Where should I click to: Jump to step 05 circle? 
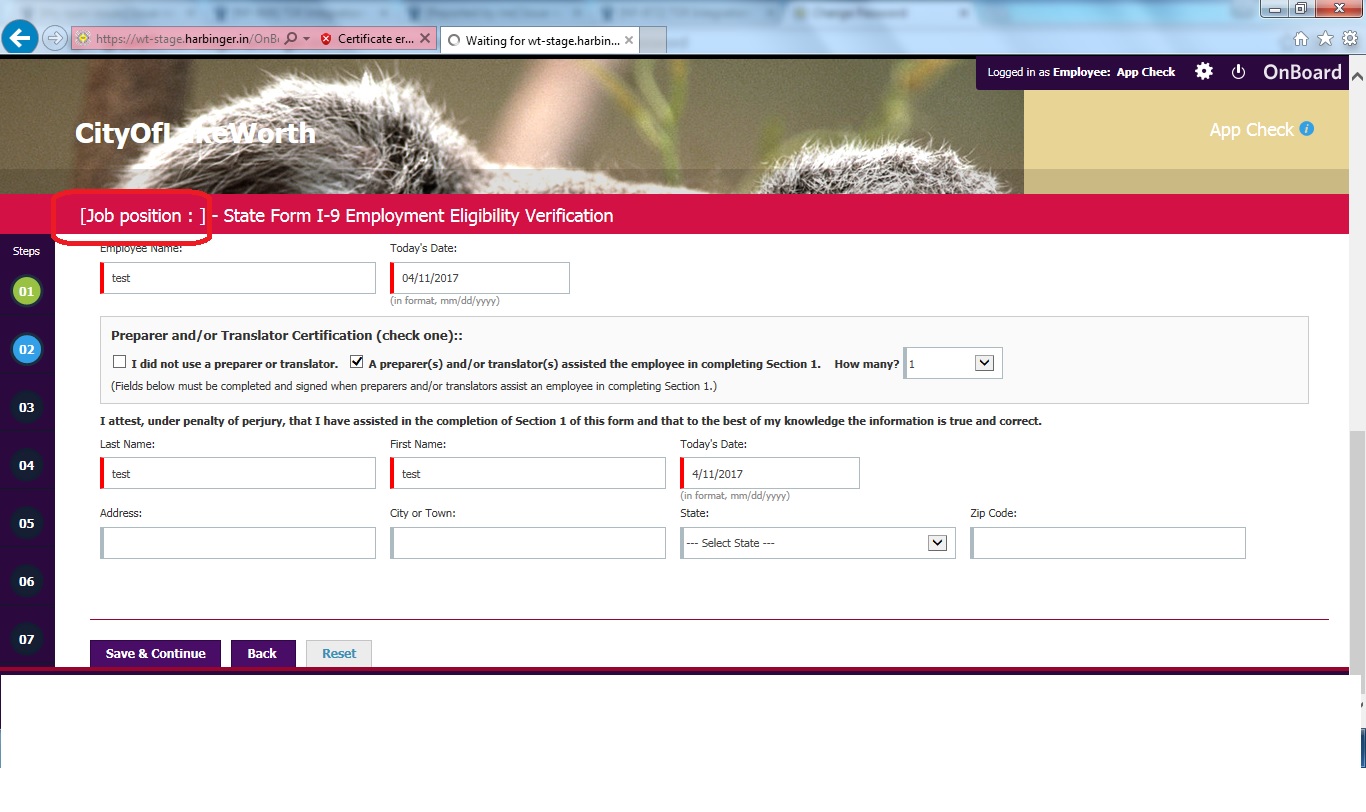pyautogui.click(x=26, y=523)
